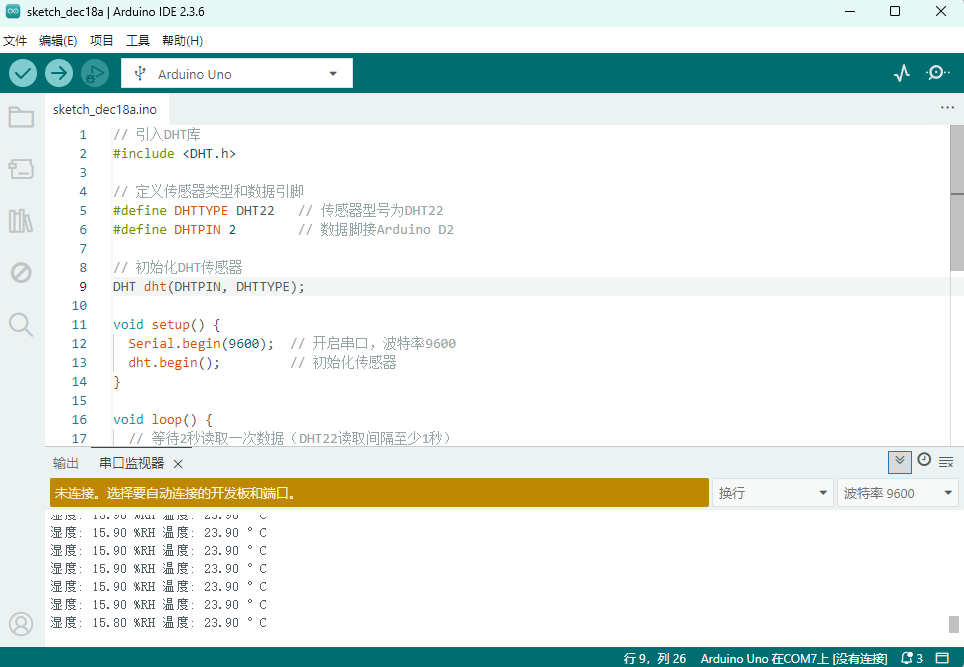Open the 工具 menu

click(x=138, y=41)
